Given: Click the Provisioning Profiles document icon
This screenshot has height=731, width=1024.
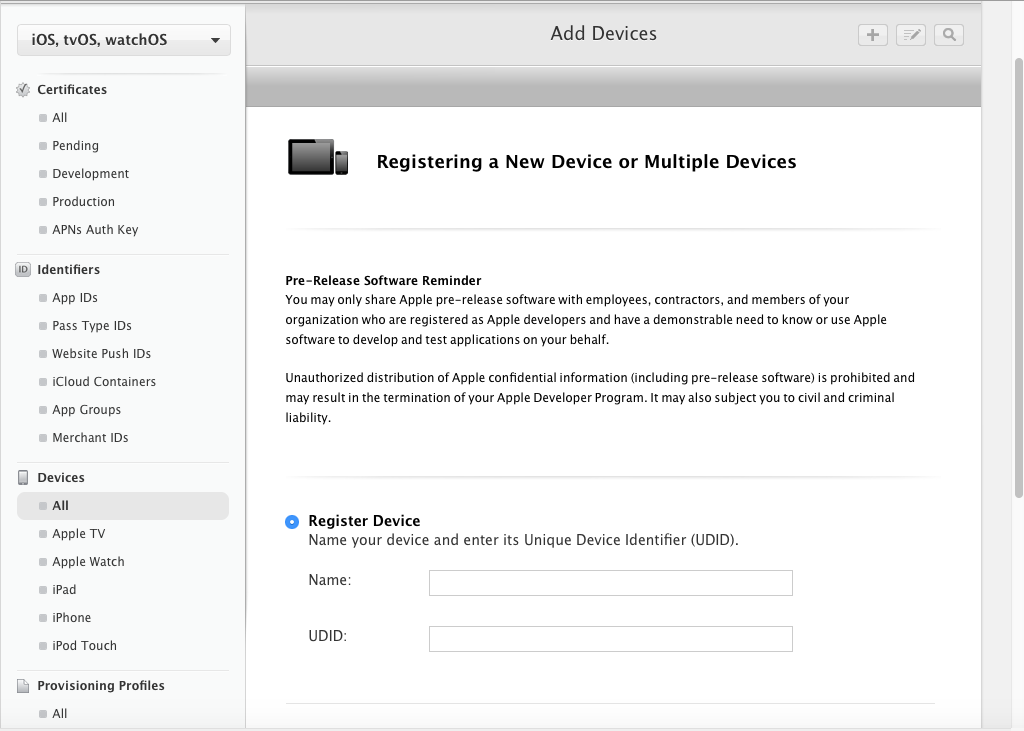Looking at the screenshot, I should (23, 685).
